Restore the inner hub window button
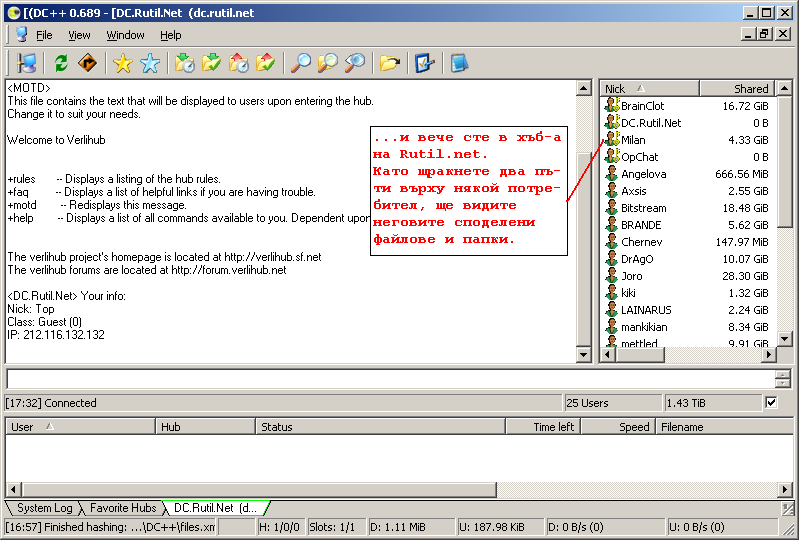 coord(764,34)
